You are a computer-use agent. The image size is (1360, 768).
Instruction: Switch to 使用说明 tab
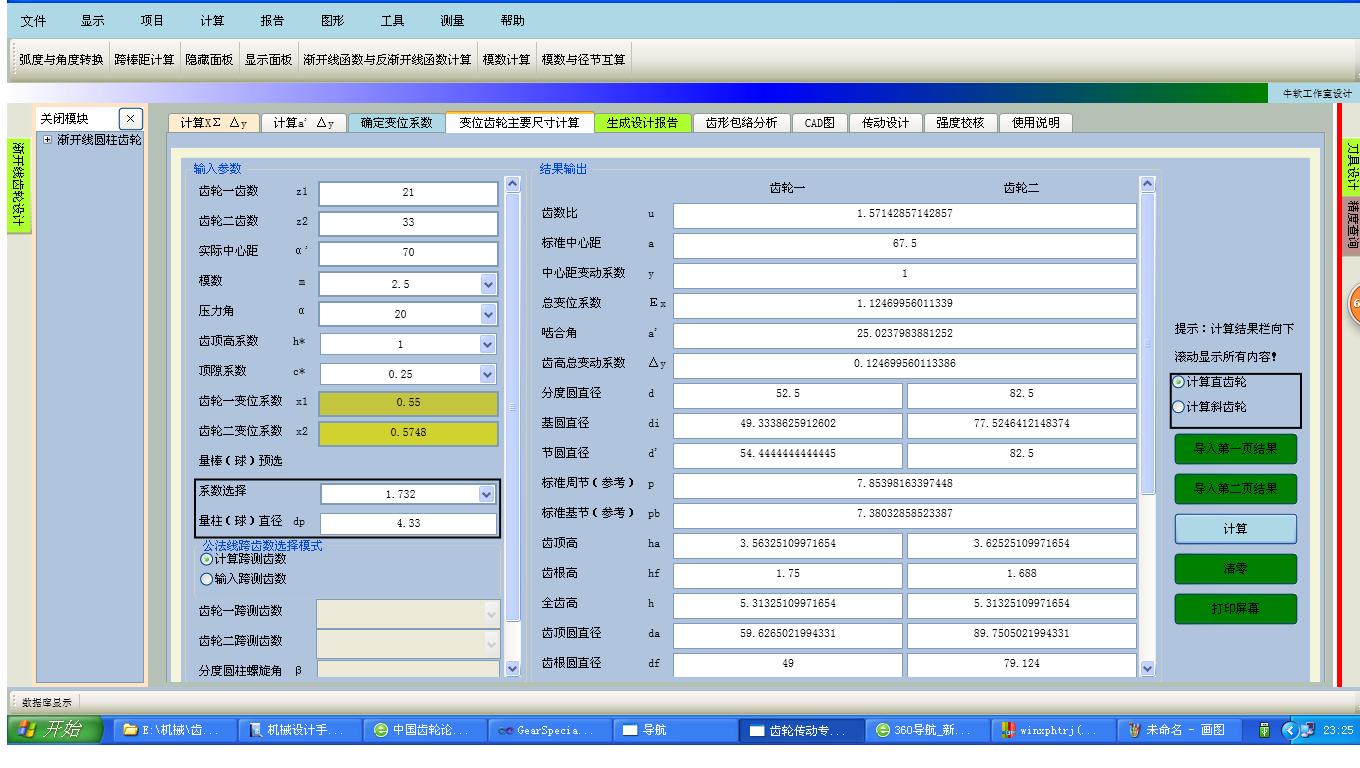coord(1036,123)
